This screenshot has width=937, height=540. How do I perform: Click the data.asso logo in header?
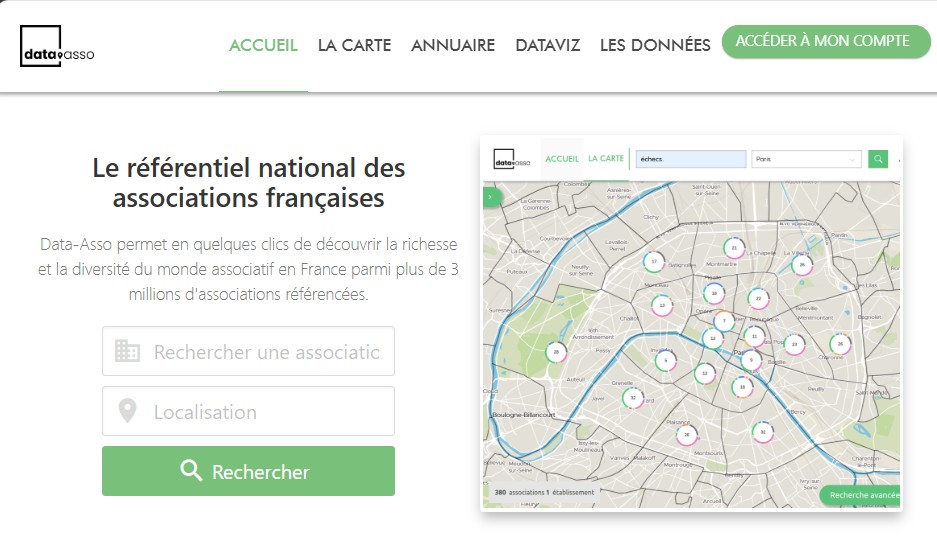pos(57,46)
